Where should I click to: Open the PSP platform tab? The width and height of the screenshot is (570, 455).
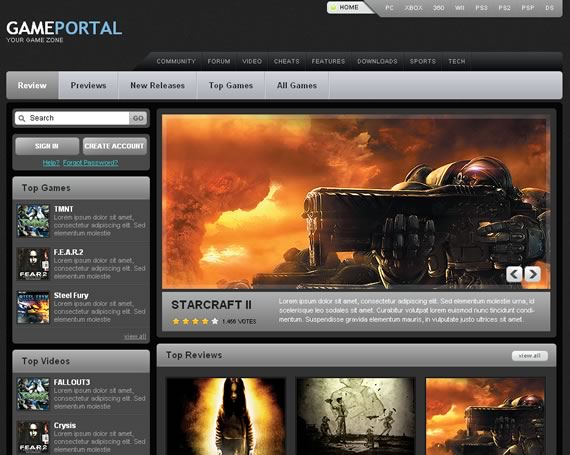coord(528,8)
